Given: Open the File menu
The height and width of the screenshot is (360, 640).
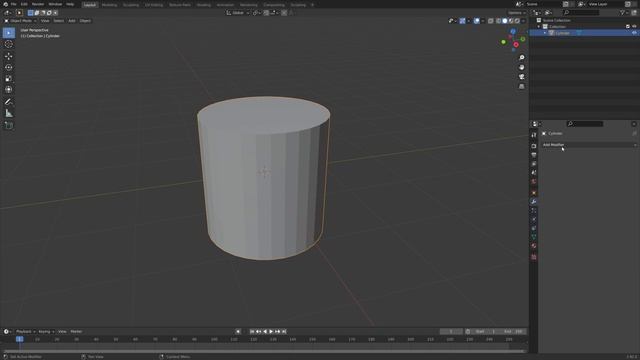Looking at the screenshot, I should click(13, 4).
